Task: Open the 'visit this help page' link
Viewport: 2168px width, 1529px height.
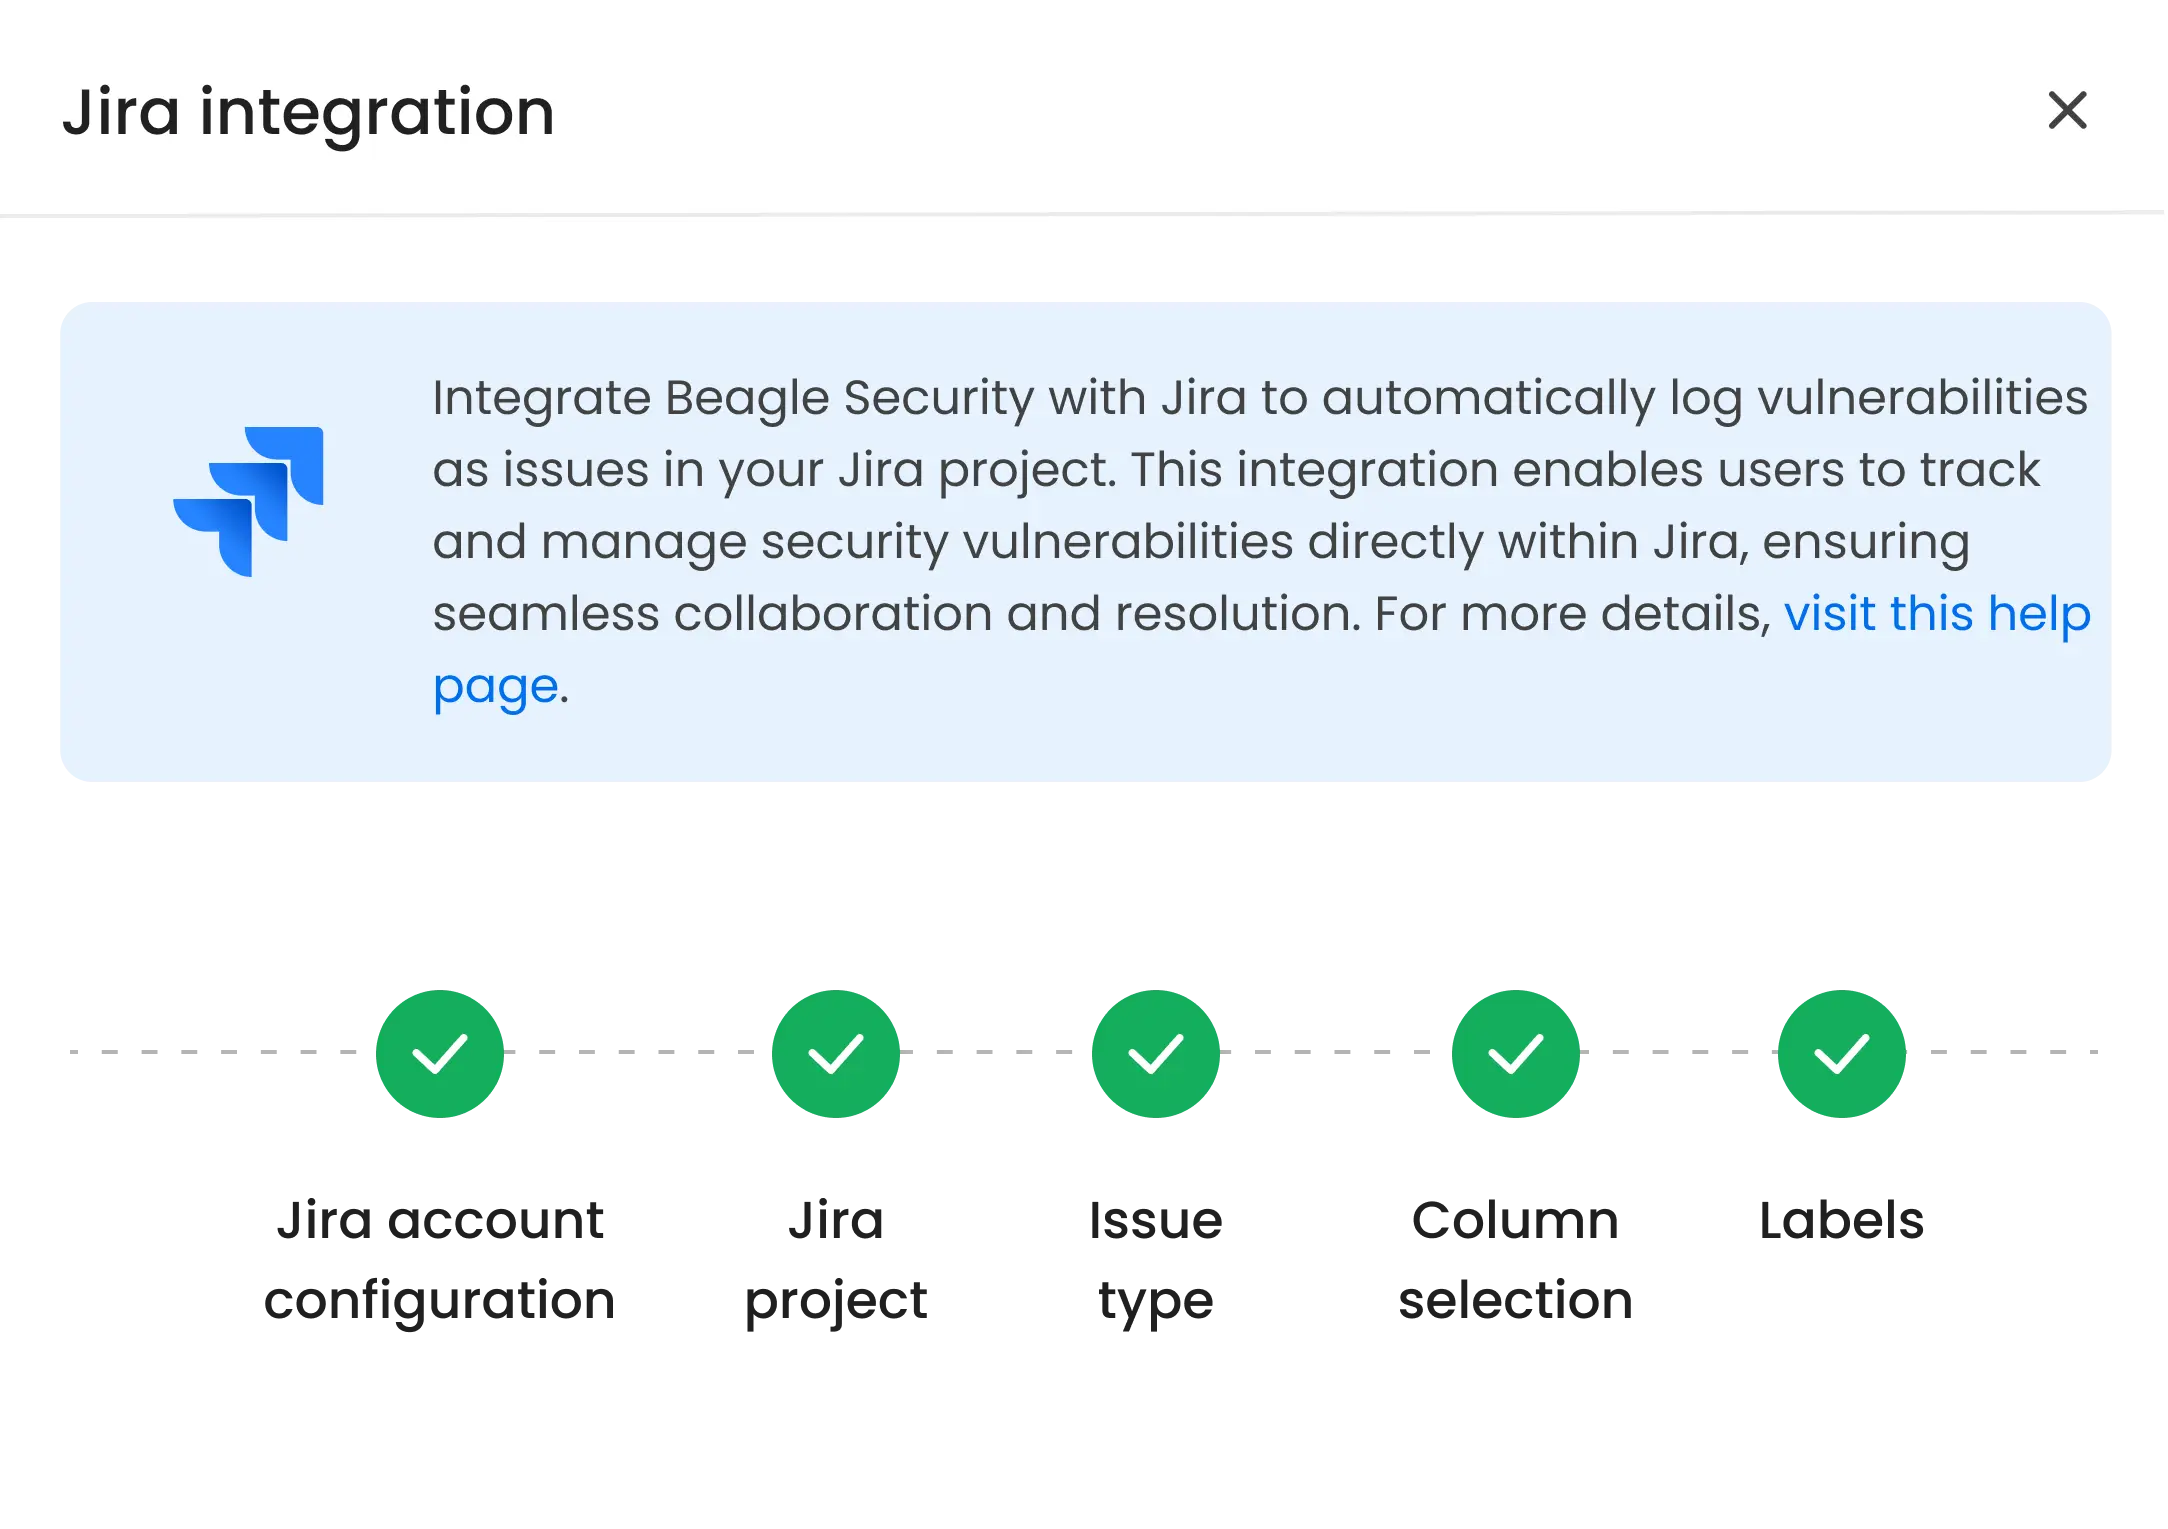Action: tap(1936, 613)
